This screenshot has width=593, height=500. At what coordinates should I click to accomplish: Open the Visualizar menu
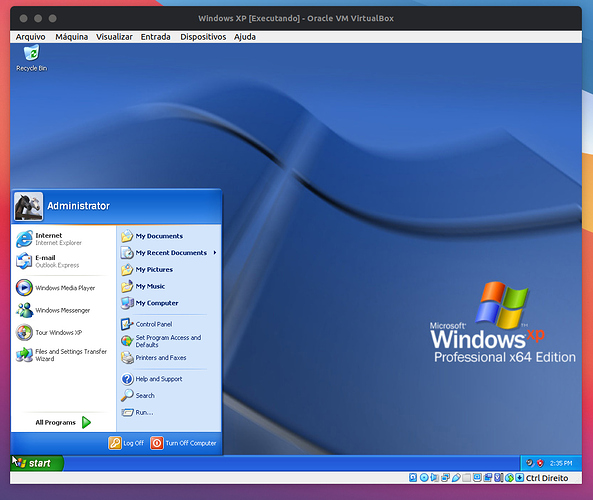[x=114, y=37]
